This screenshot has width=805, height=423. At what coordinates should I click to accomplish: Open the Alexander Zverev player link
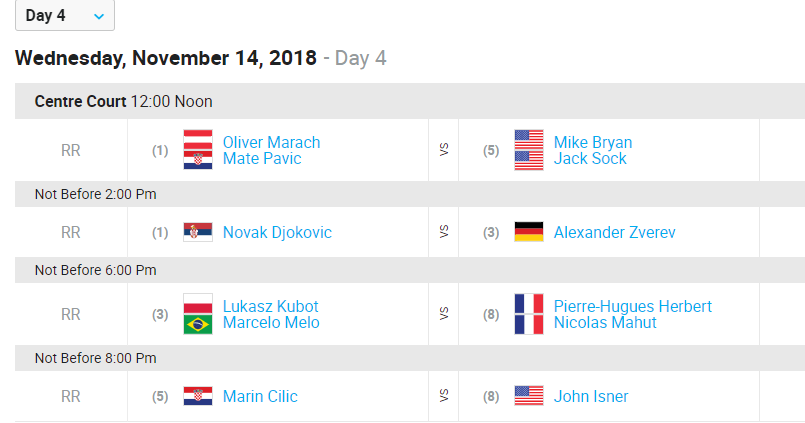pyautogui.click(x=615, y=233)
